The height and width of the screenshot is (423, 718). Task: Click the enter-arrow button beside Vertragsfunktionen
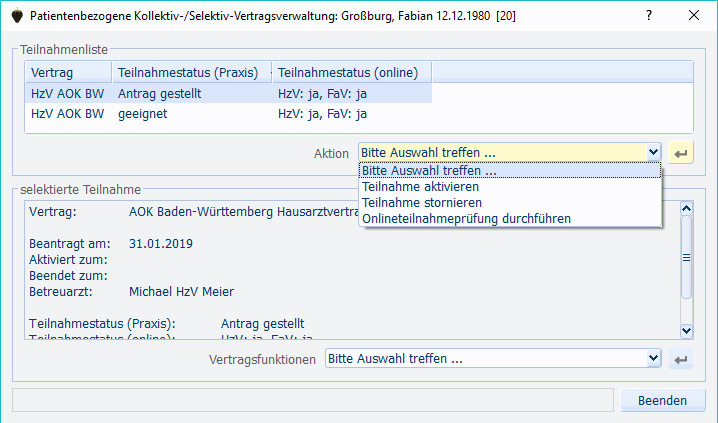pyautogui.click(x=681, y=359)
